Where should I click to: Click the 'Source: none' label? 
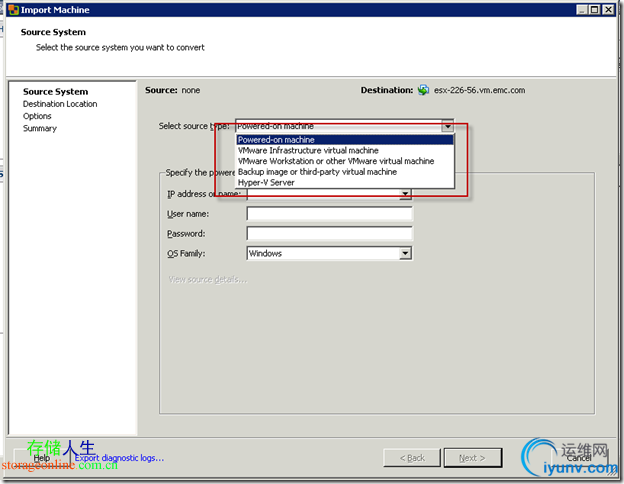(172, 90)
